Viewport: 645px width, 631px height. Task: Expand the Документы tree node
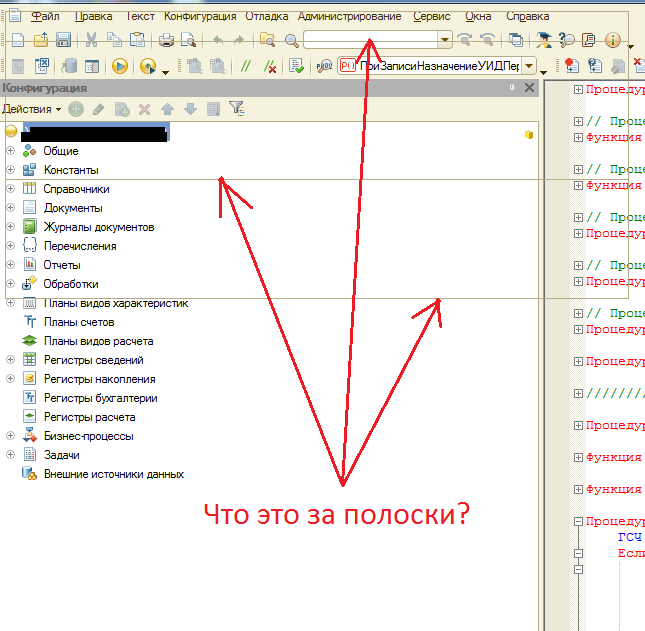pyautogui.click(x=11, y=208)
